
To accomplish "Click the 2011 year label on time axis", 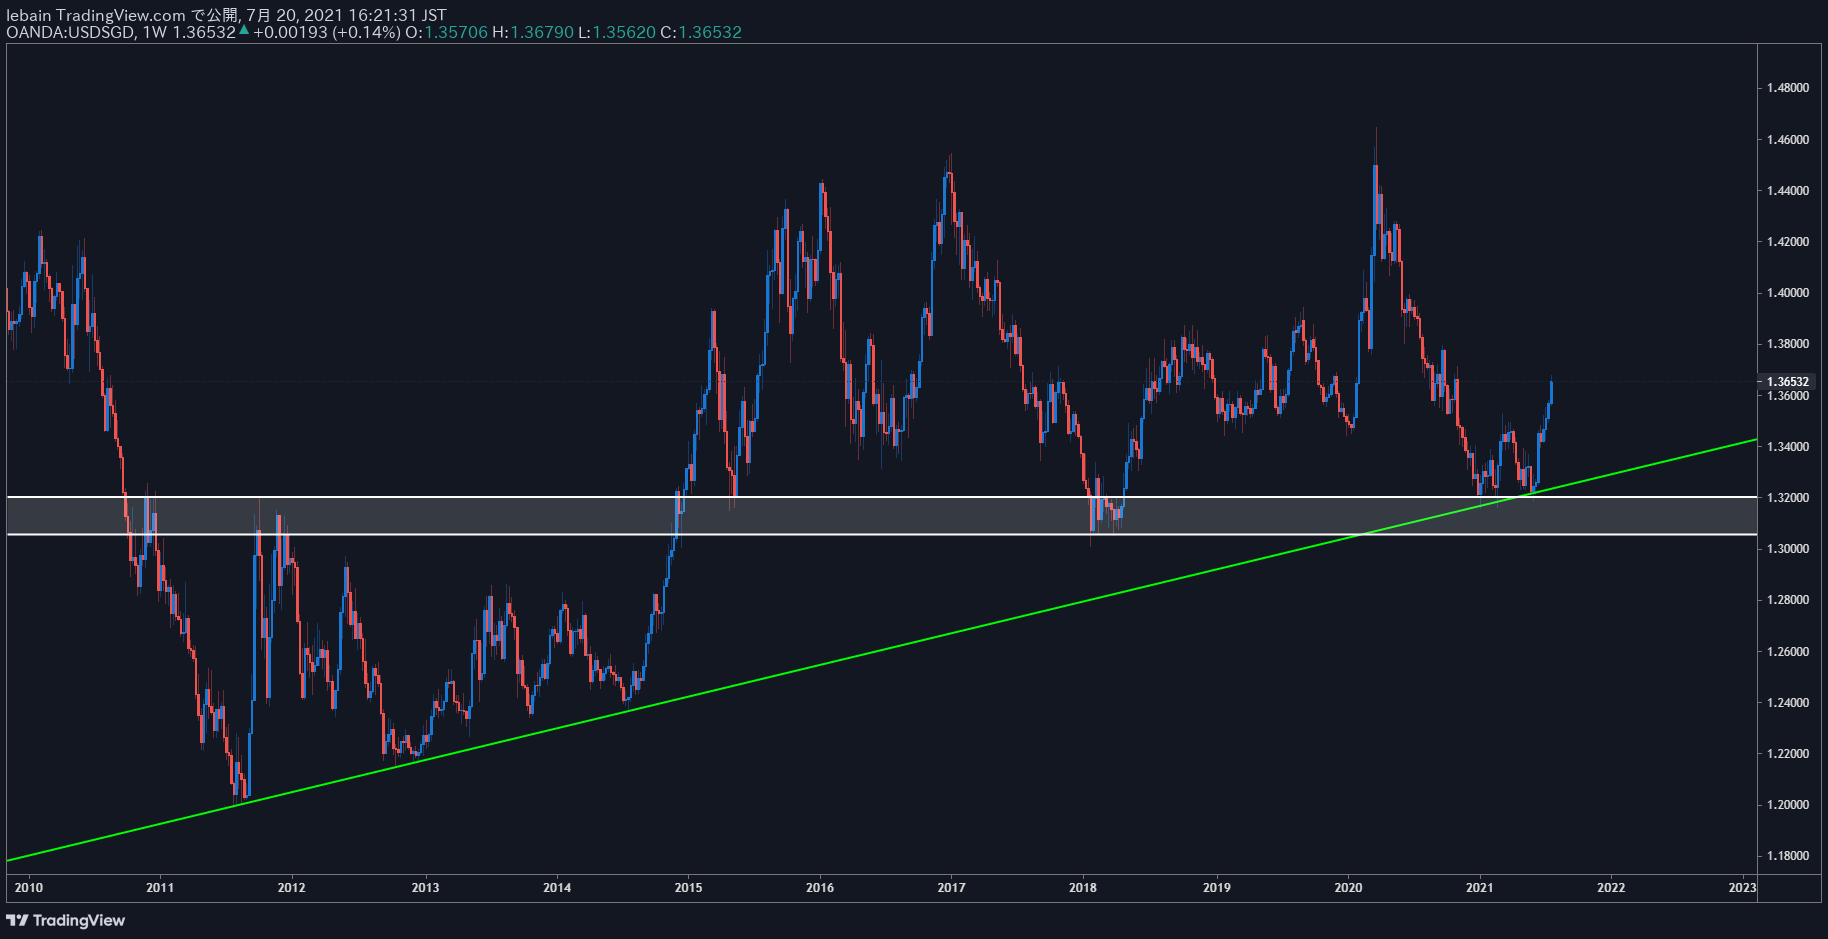I will [x=160, y=887].
